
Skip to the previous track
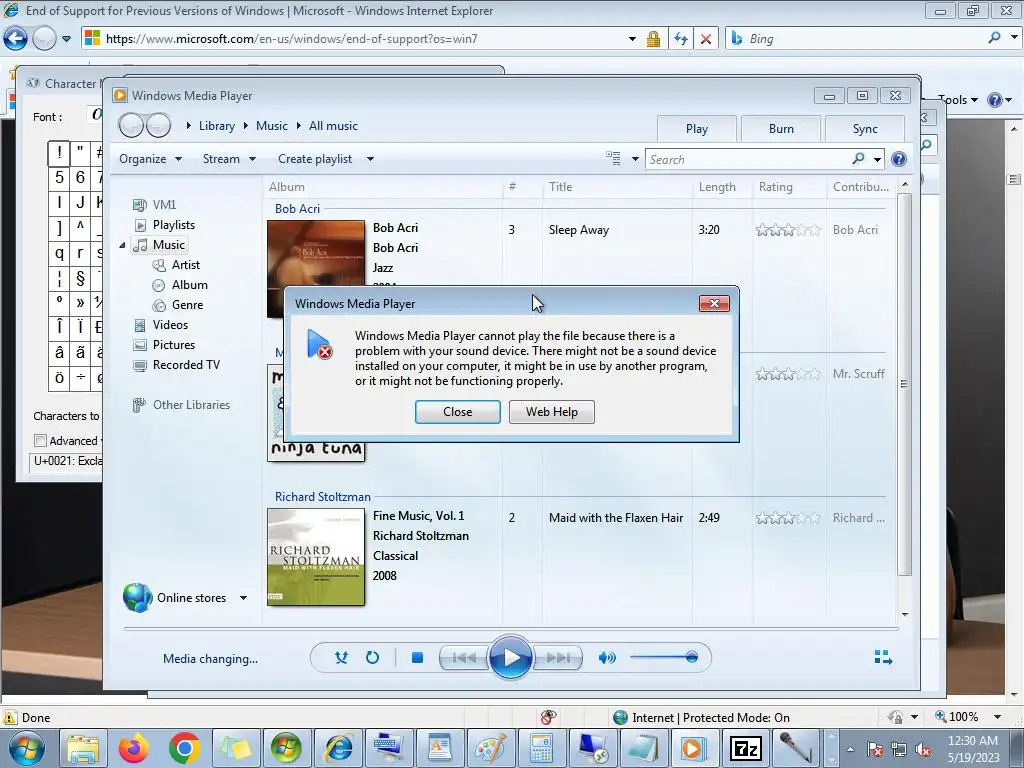[464, 658]
